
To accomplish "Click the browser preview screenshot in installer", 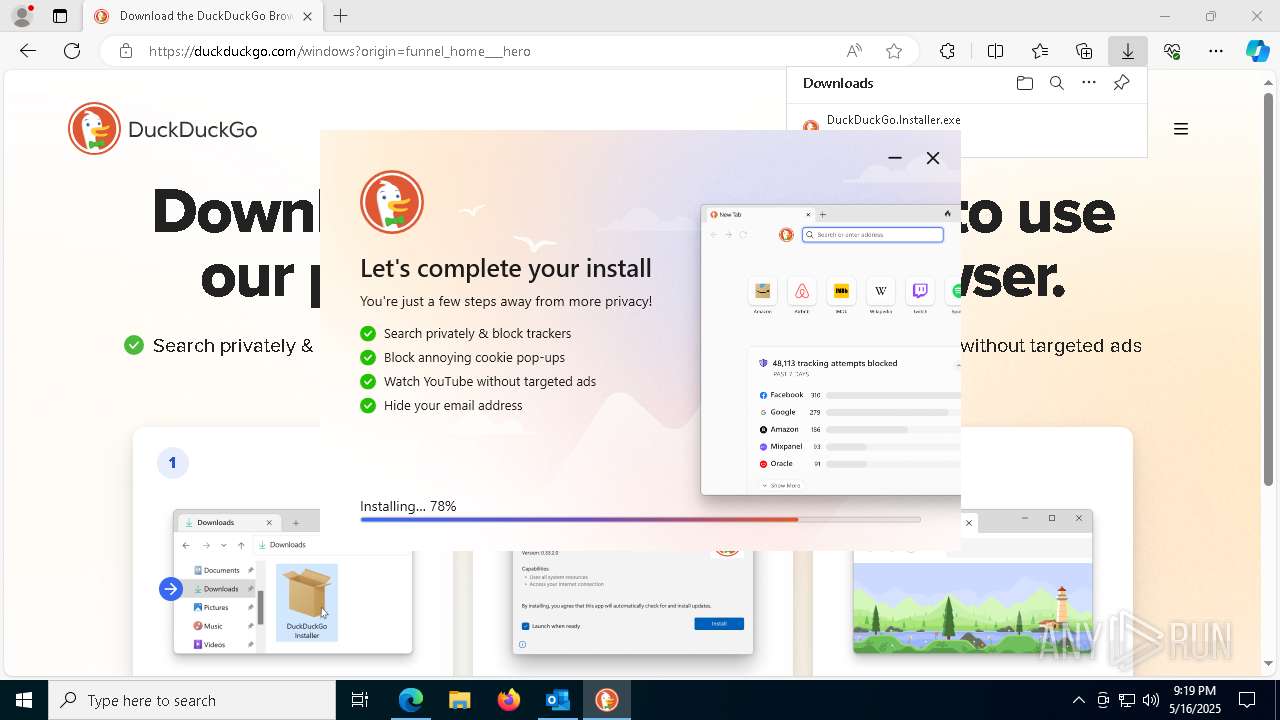I will [x=831, y=350].
